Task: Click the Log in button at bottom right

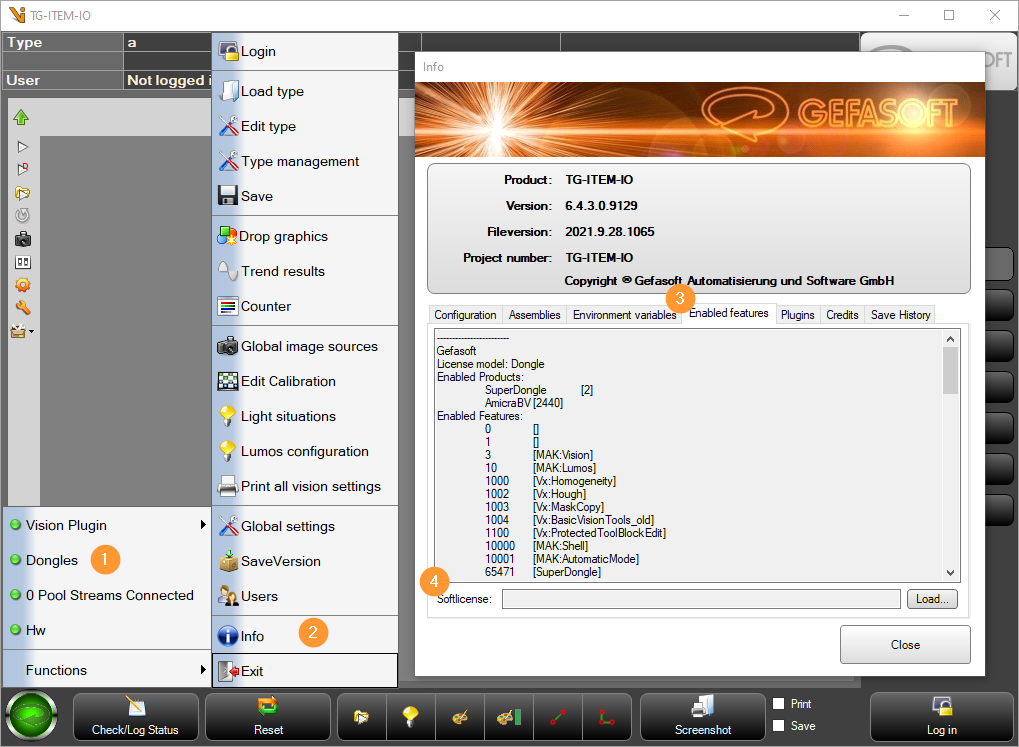Action: pos(942,716)
